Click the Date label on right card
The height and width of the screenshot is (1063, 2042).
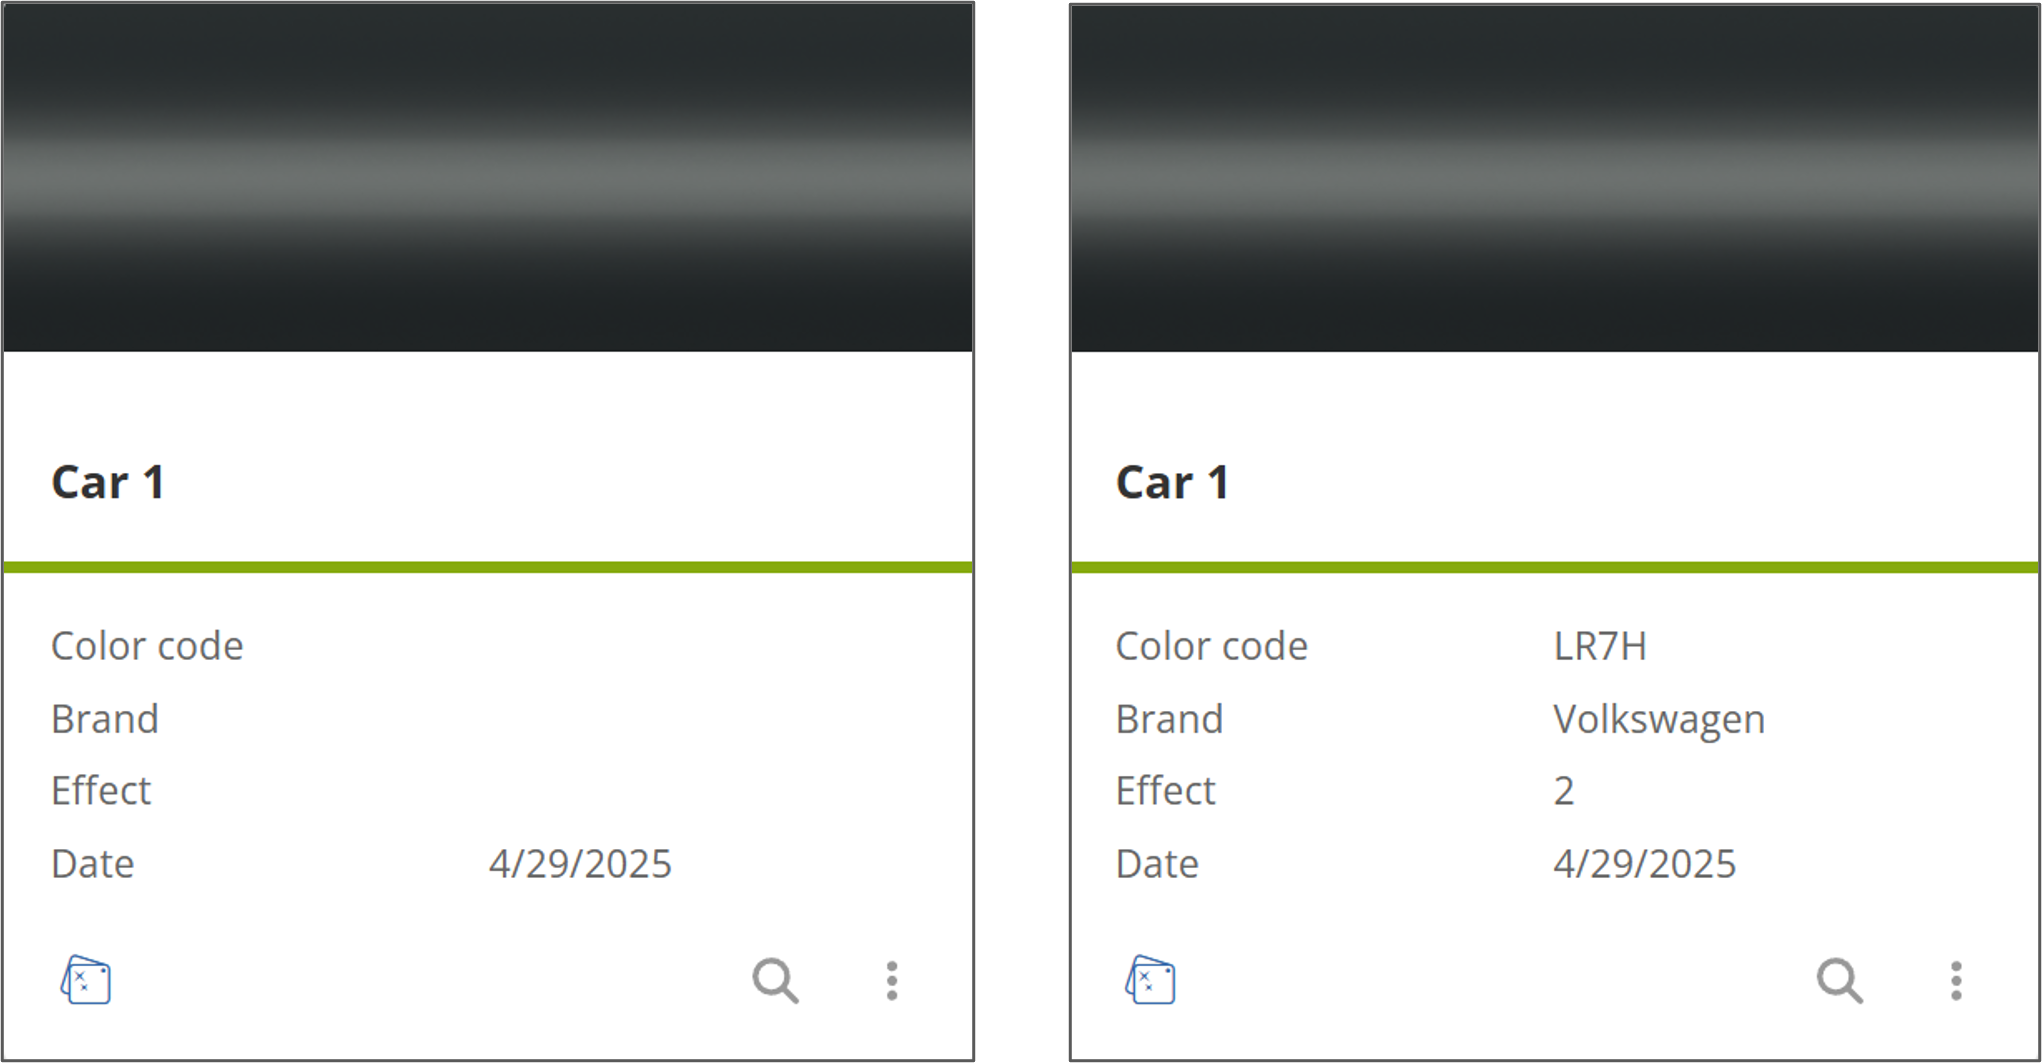point(1157,864)
